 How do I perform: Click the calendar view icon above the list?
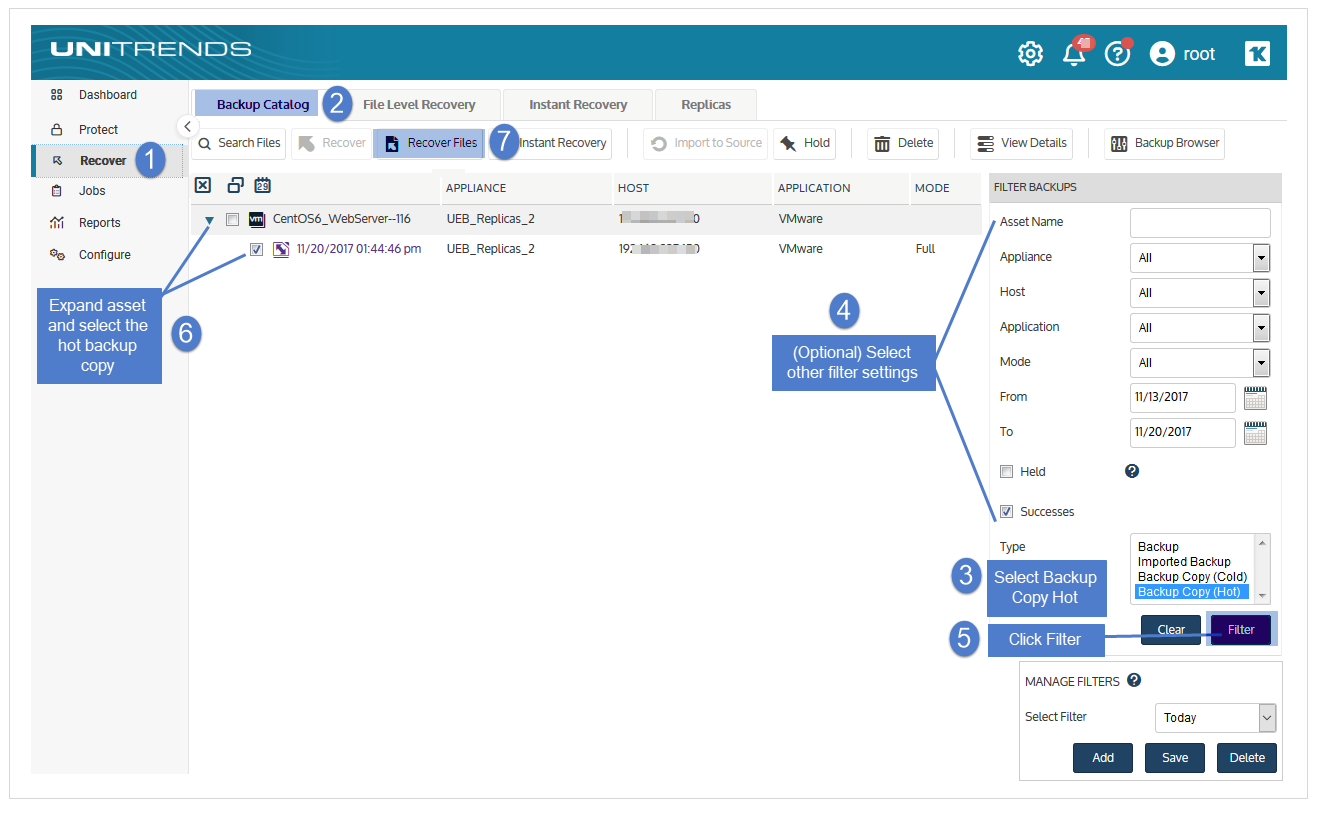262,185
